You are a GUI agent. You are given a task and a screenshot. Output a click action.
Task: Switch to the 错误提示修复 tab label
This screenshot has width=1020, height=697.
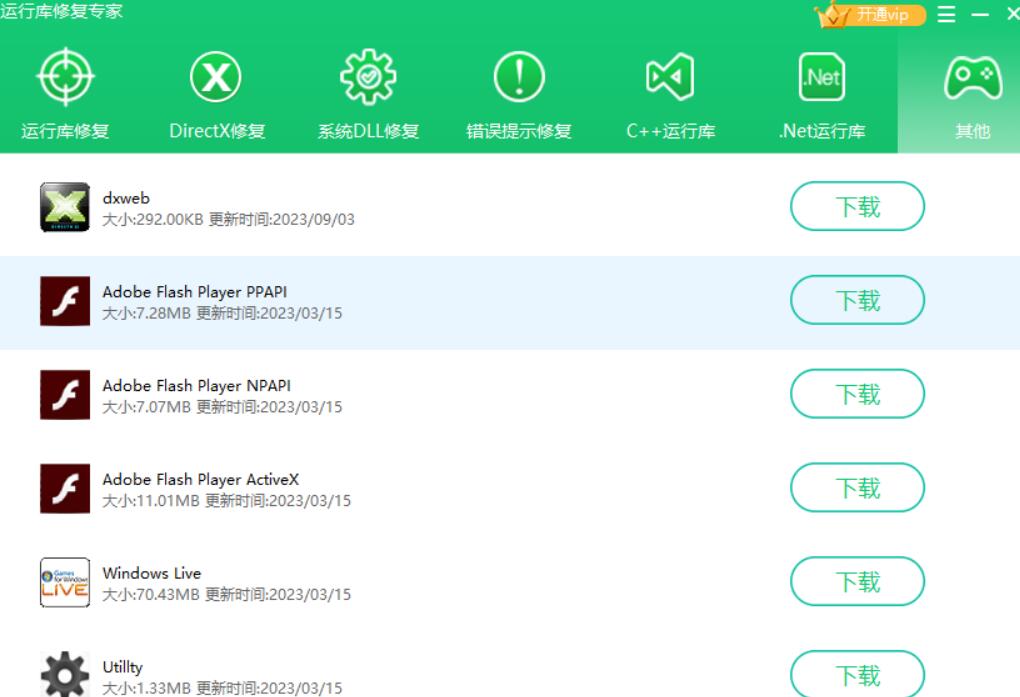[x=518, y=131]
